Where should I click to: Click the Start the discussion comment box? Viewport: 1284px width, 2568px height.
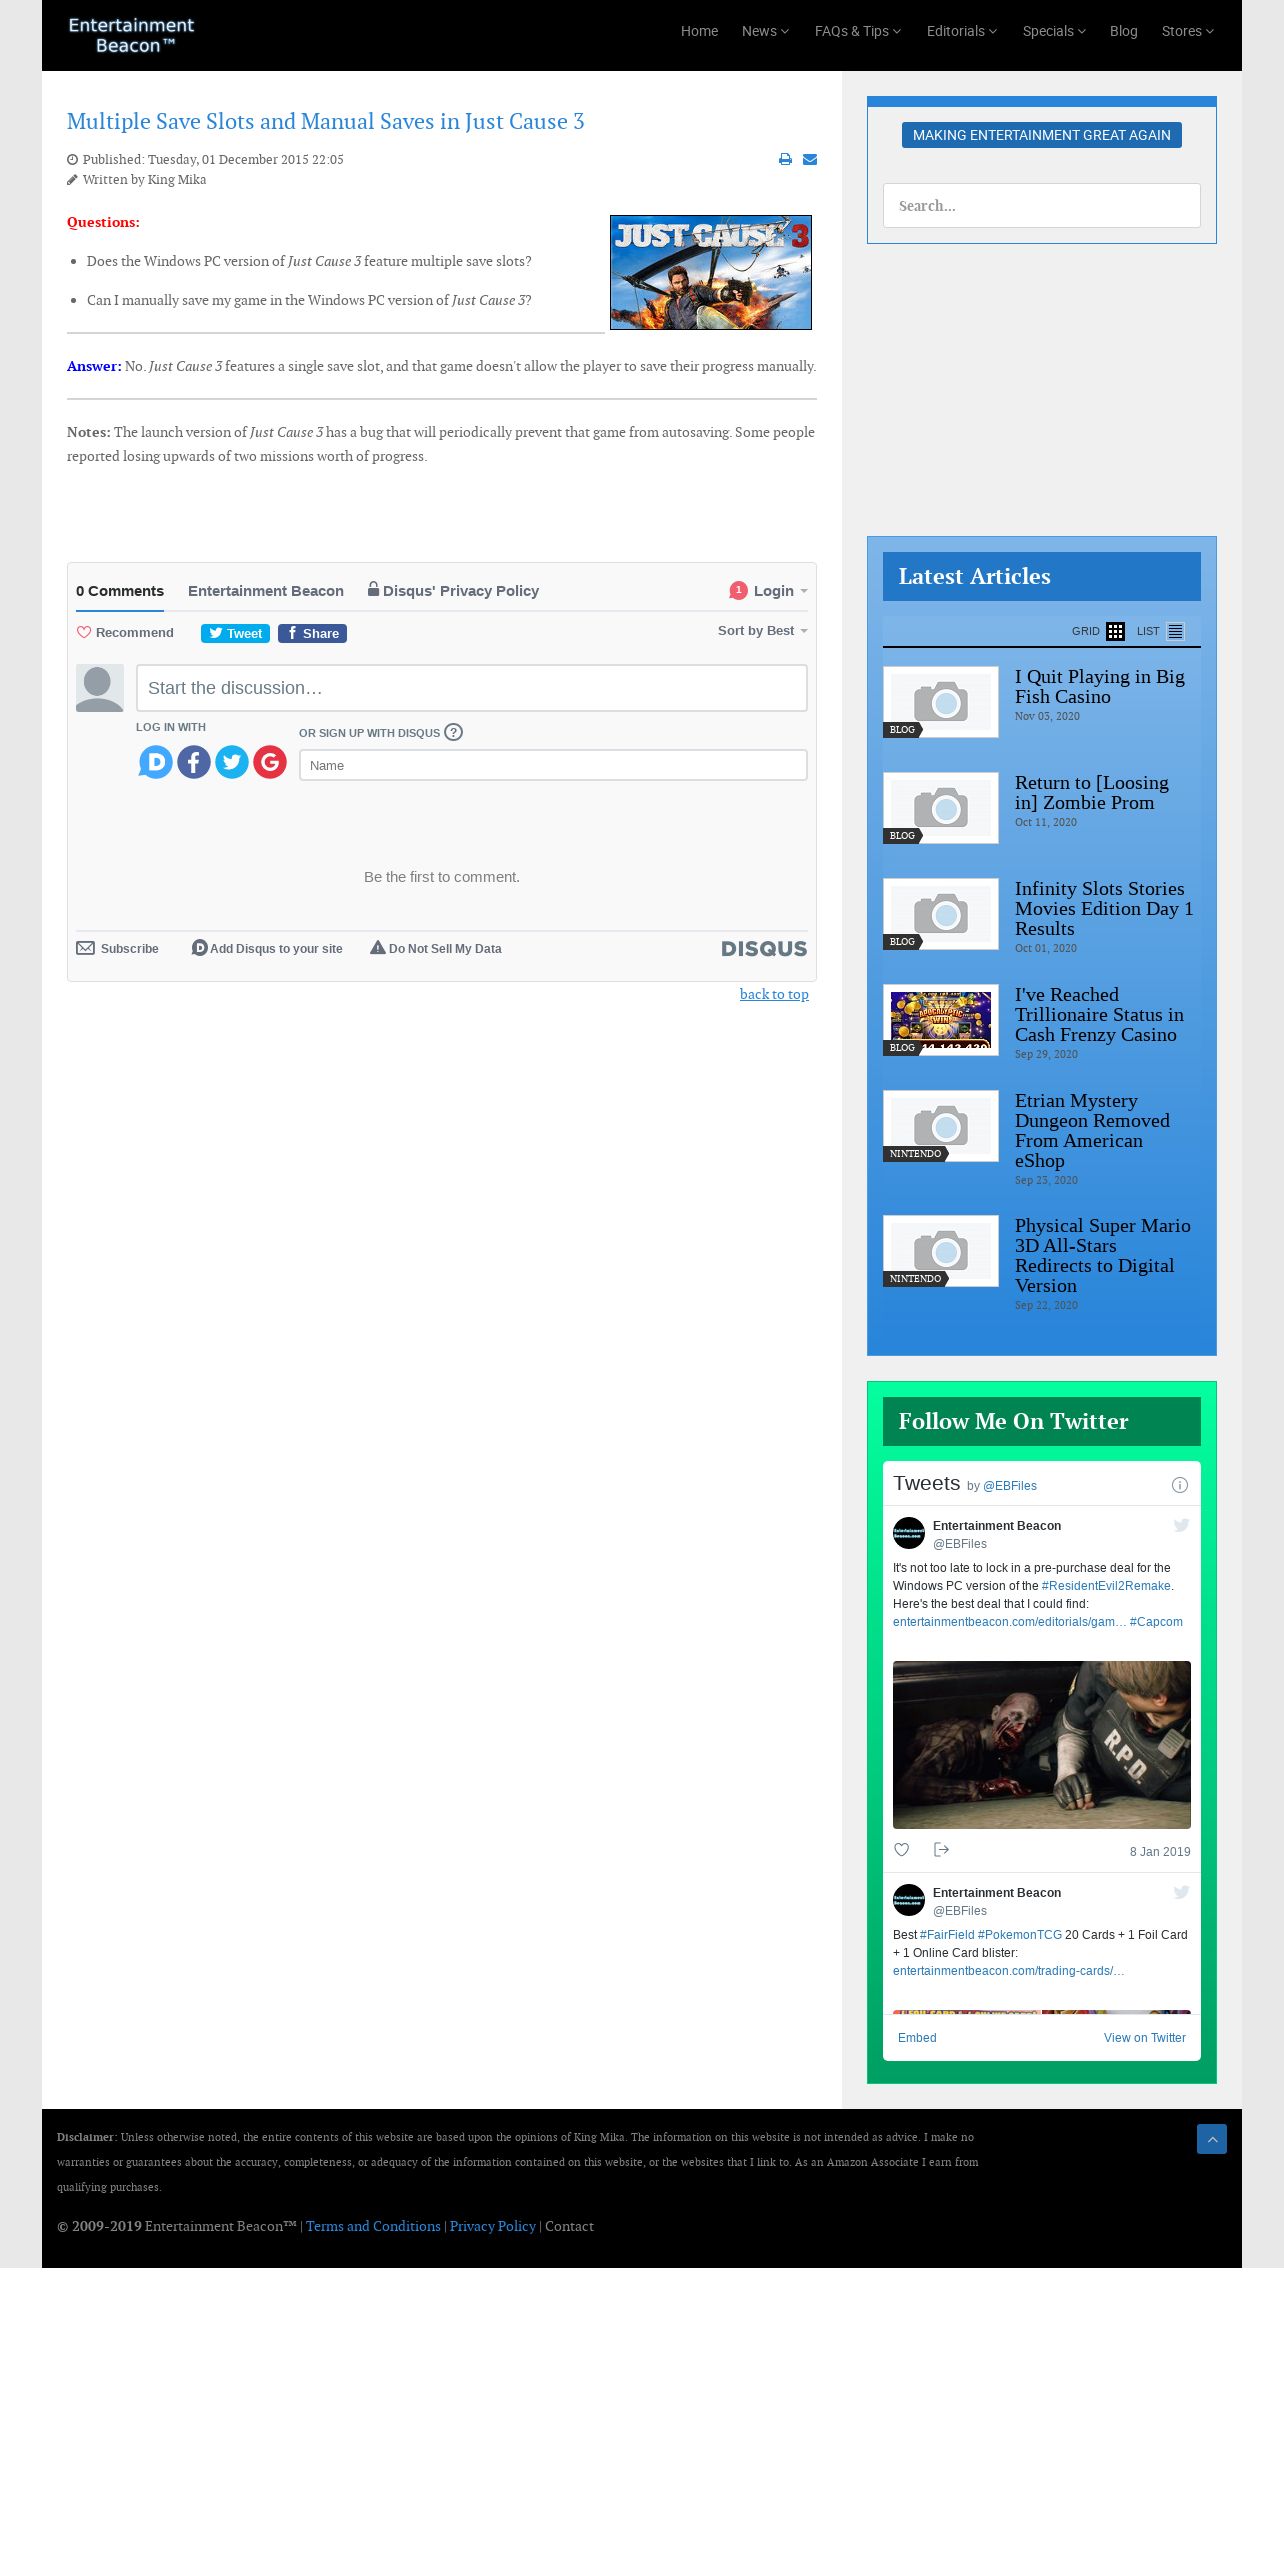(472, 688)
